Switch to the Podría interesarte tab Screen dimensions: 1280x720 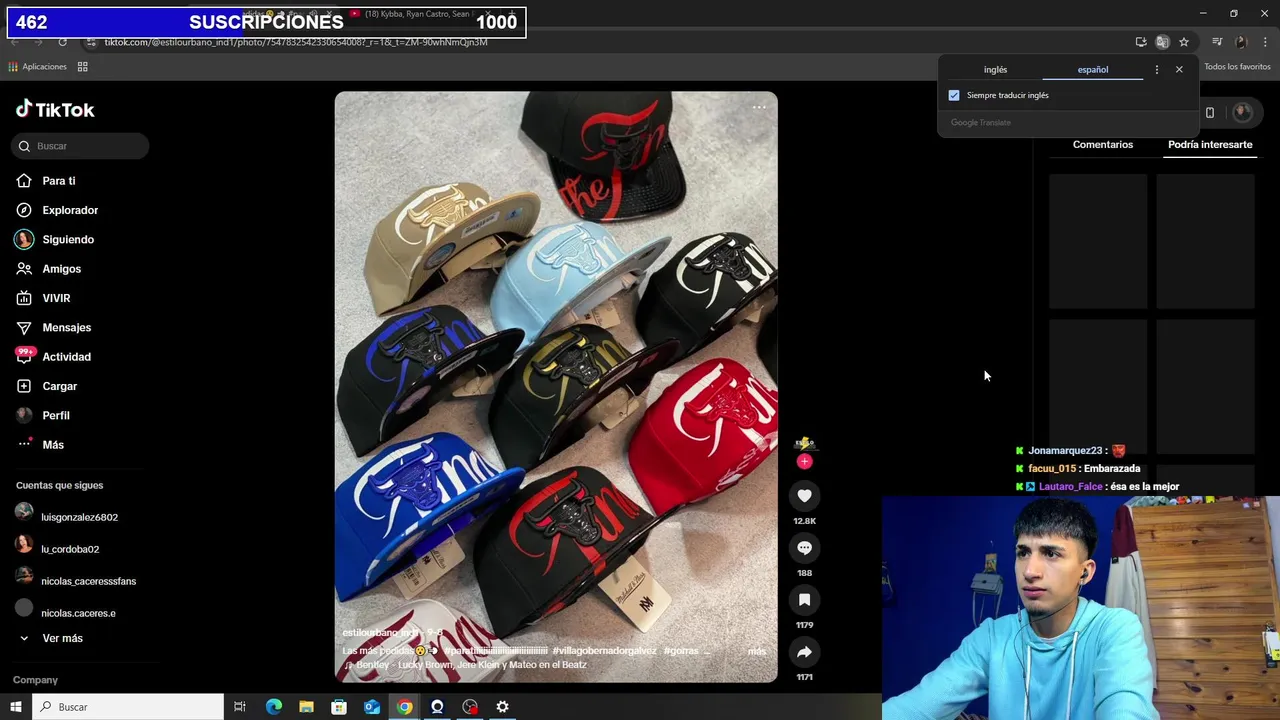click(x=1210, y=145)
